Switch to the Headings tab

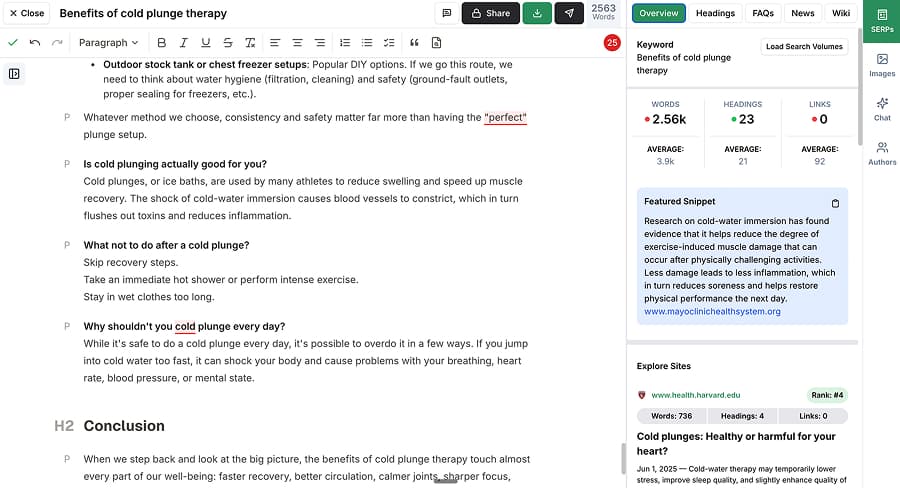coord(715,13)
